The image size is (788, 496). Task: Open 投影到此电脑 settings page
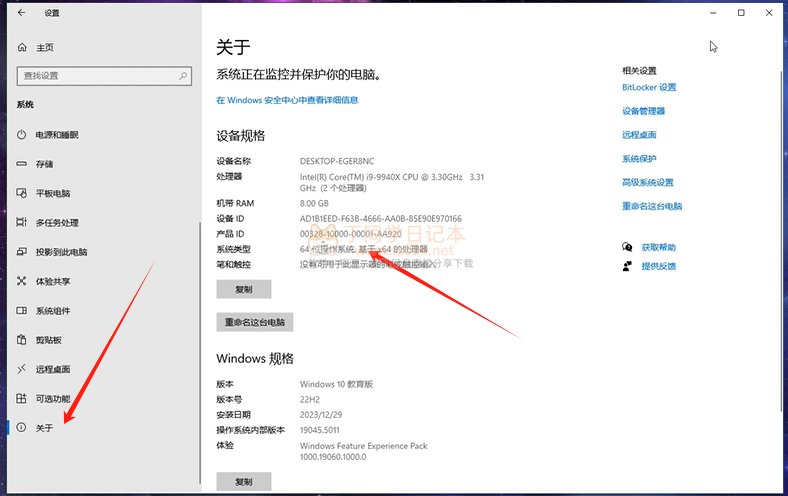61,252
